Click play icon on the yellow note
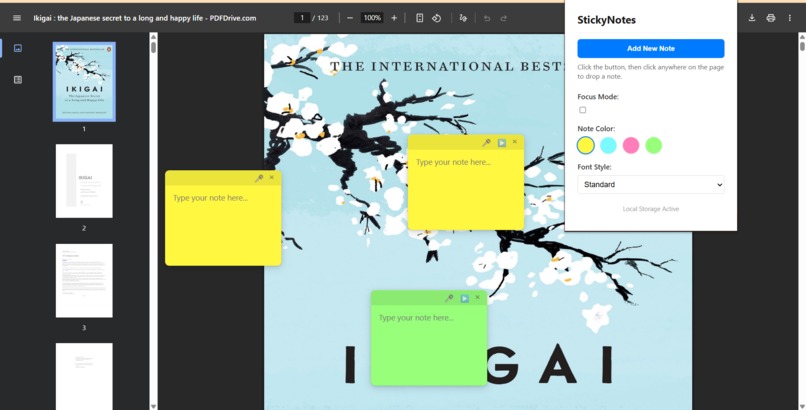 [502, 142]
